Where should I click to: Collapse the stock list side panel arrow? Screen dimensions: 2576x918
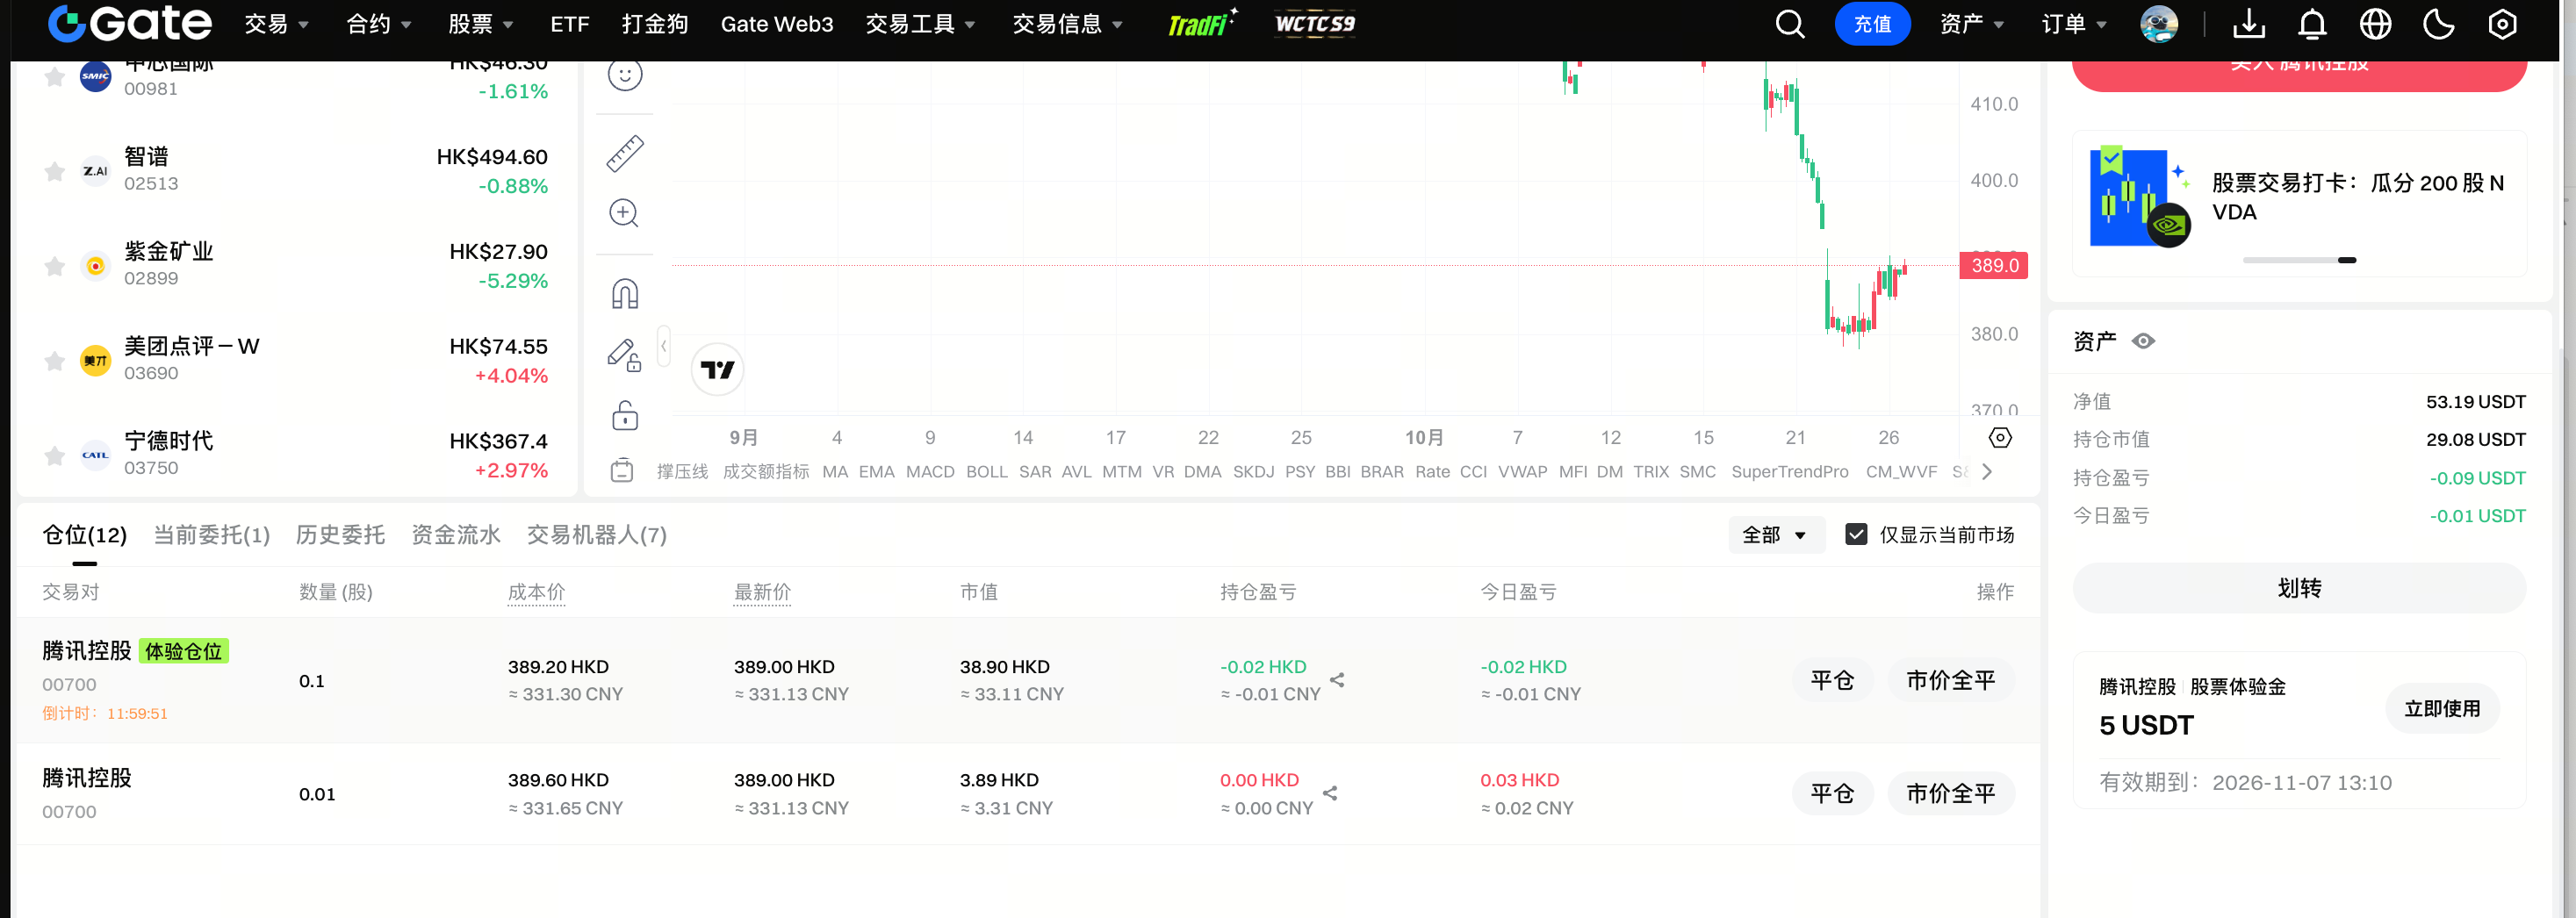pyautogui.click(x=664, y=346)
